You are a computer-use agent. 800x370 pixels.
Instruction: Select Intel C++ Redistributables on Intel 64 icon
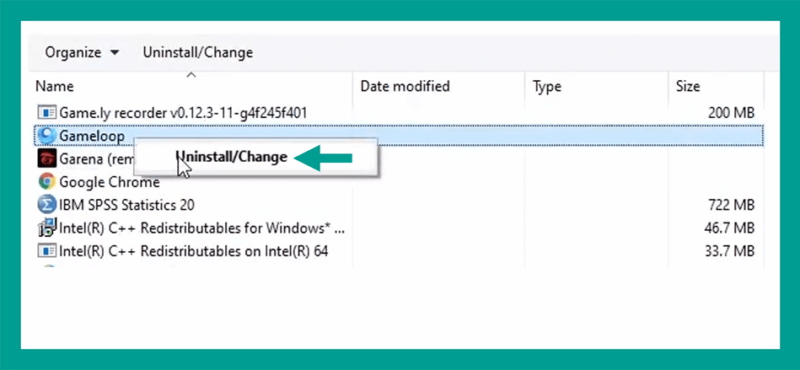click(x=47, y=251)
